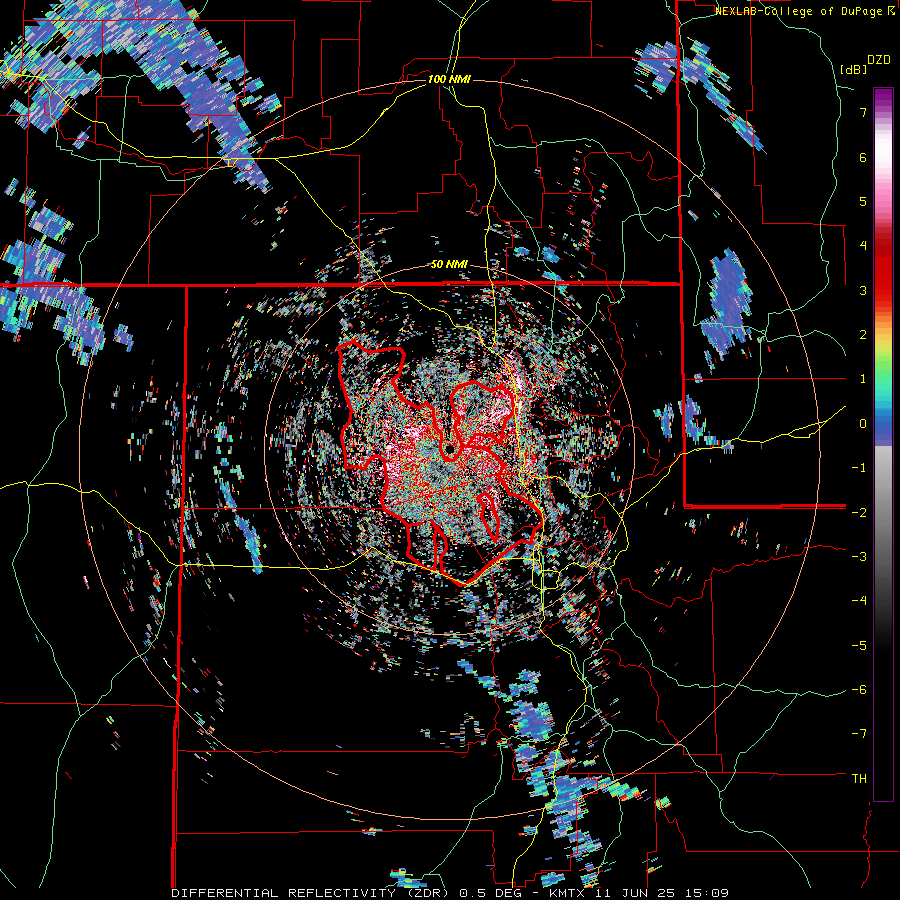This screenshot has height=900, width=900.
Task: Click the -4 scale label
Action: (859, 601)
